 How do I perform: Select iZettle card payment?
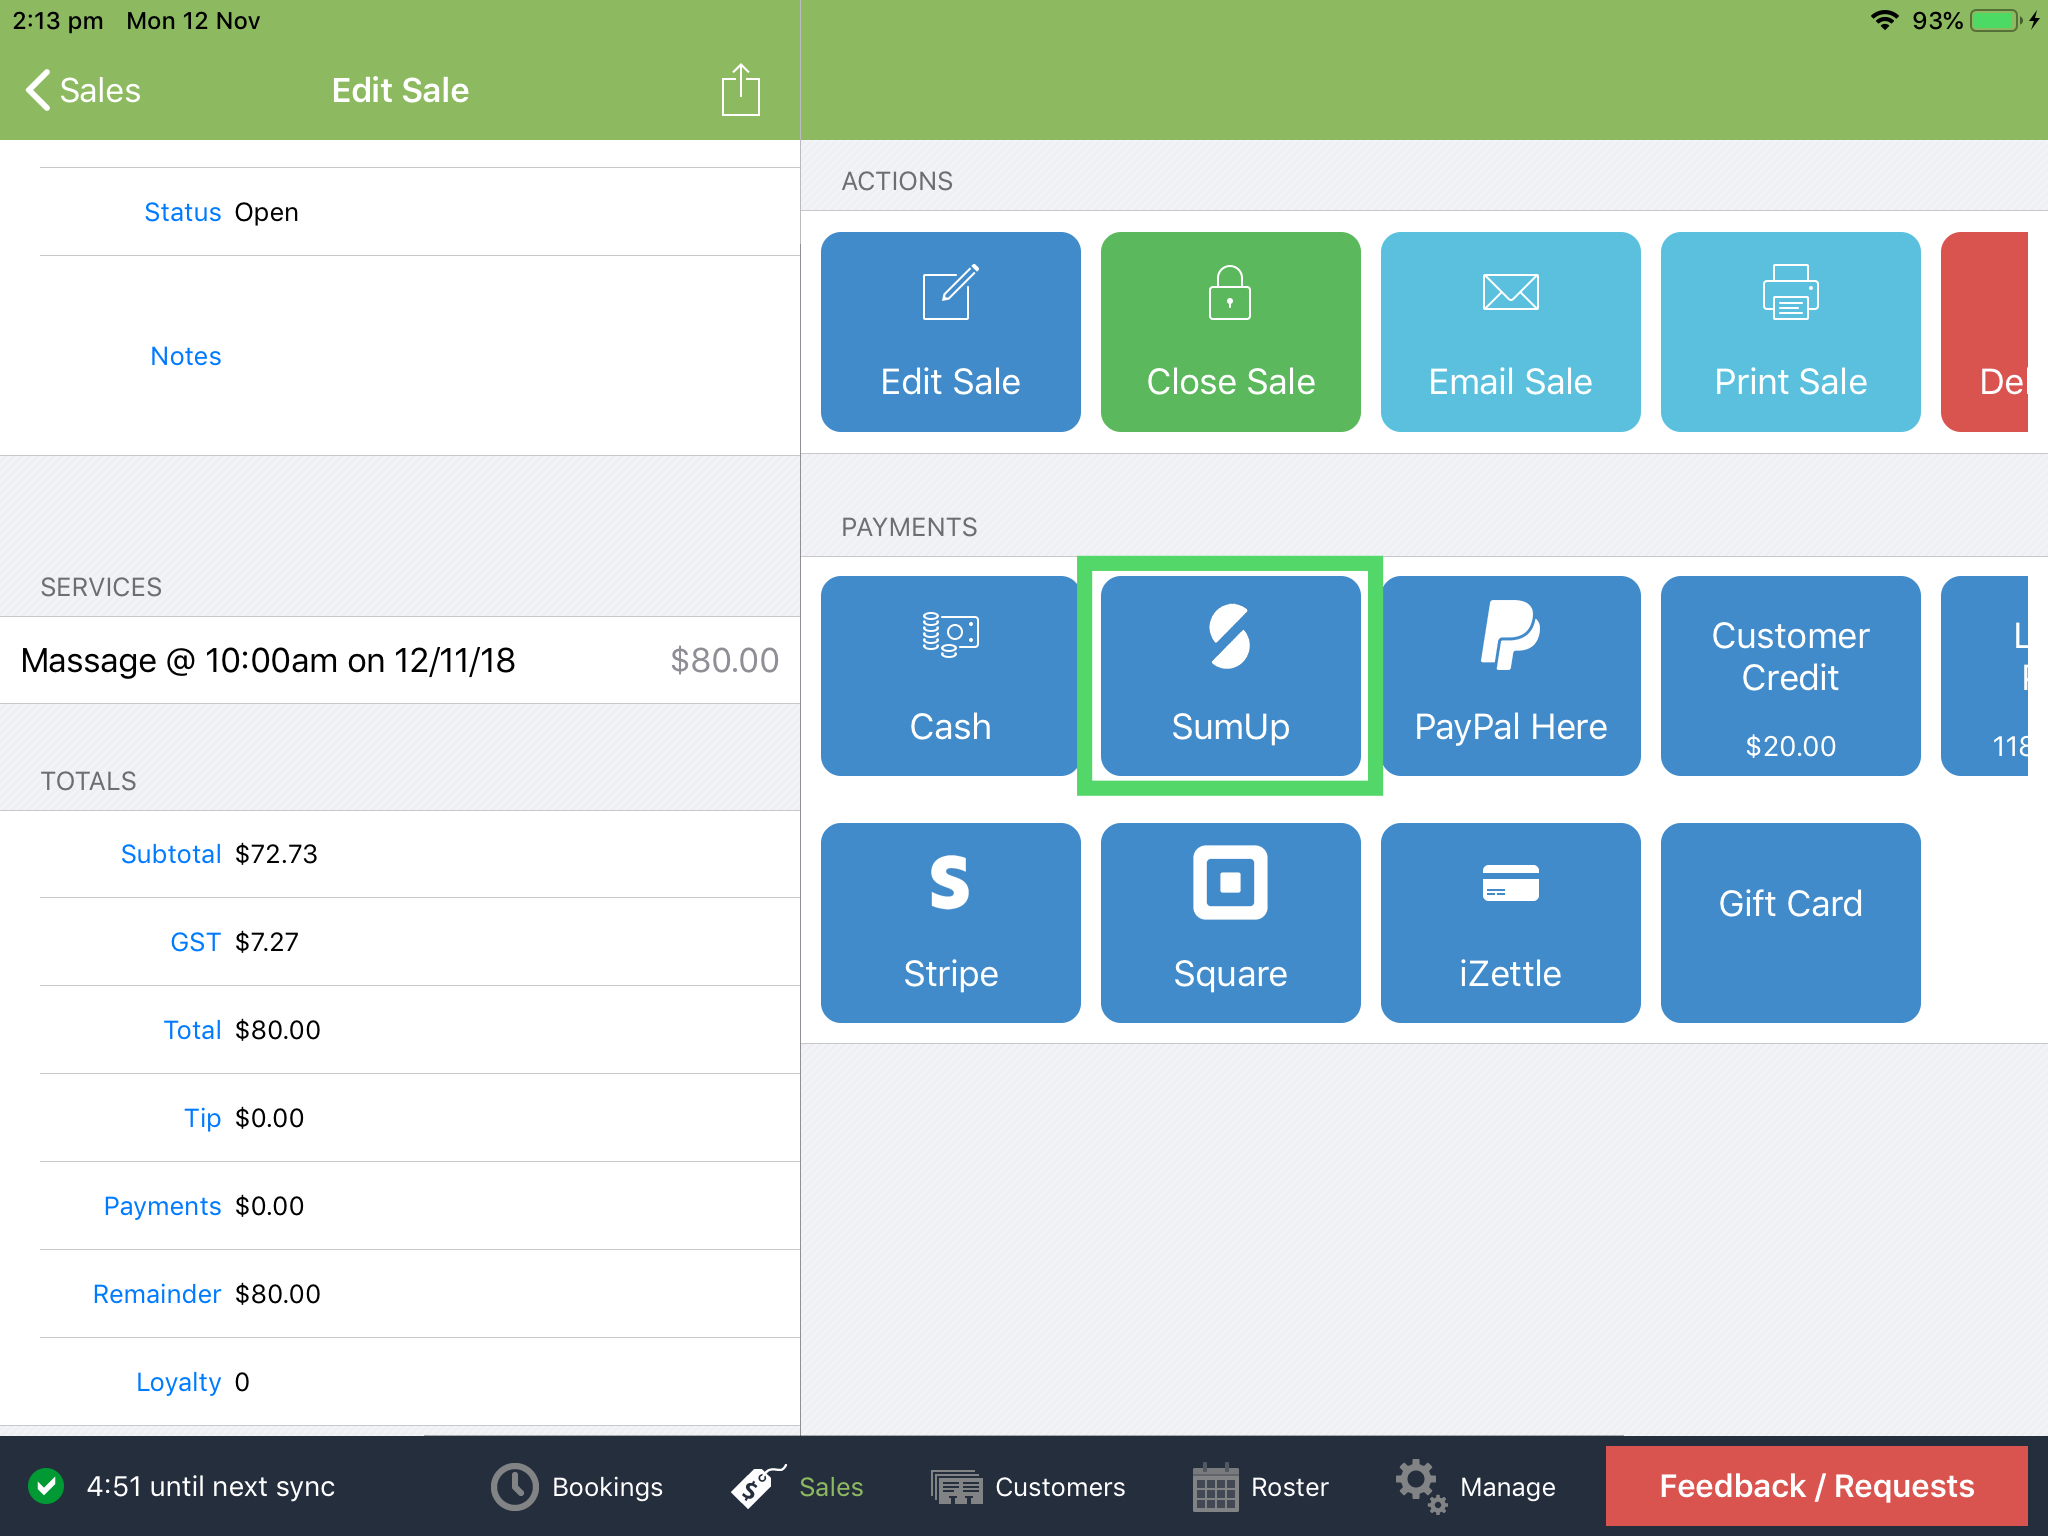click(1510, 922)
